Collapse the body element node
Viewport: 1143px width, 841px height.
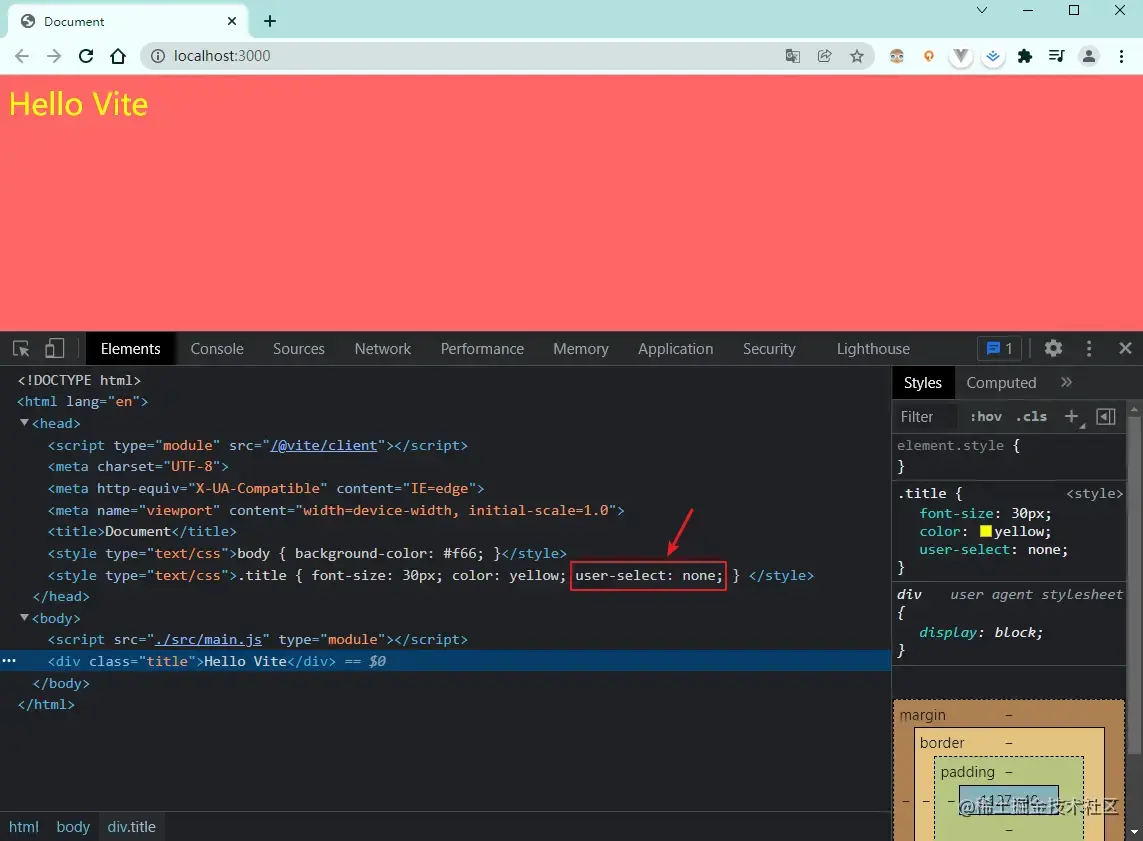pos(25,617)
